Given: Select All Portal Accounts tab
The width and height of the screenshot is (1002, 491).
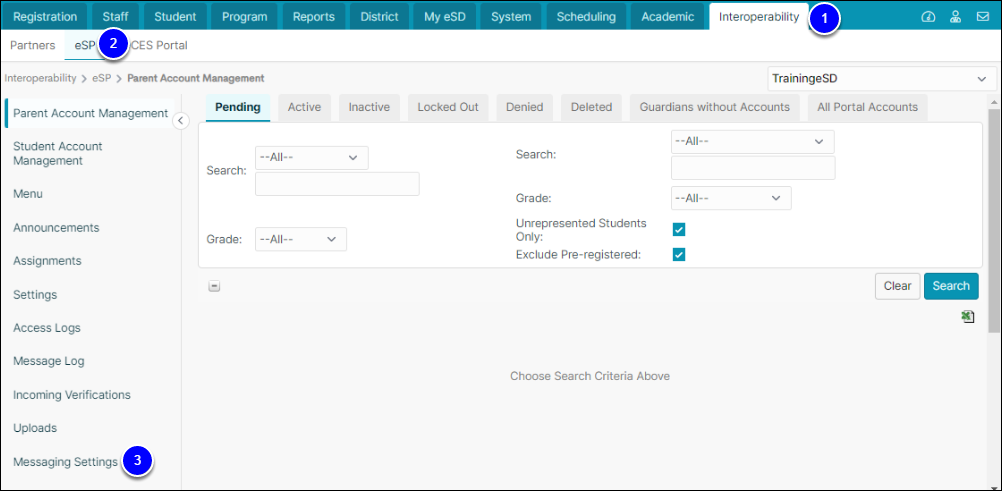Looking at the screenshot, I should click(868, 107).
